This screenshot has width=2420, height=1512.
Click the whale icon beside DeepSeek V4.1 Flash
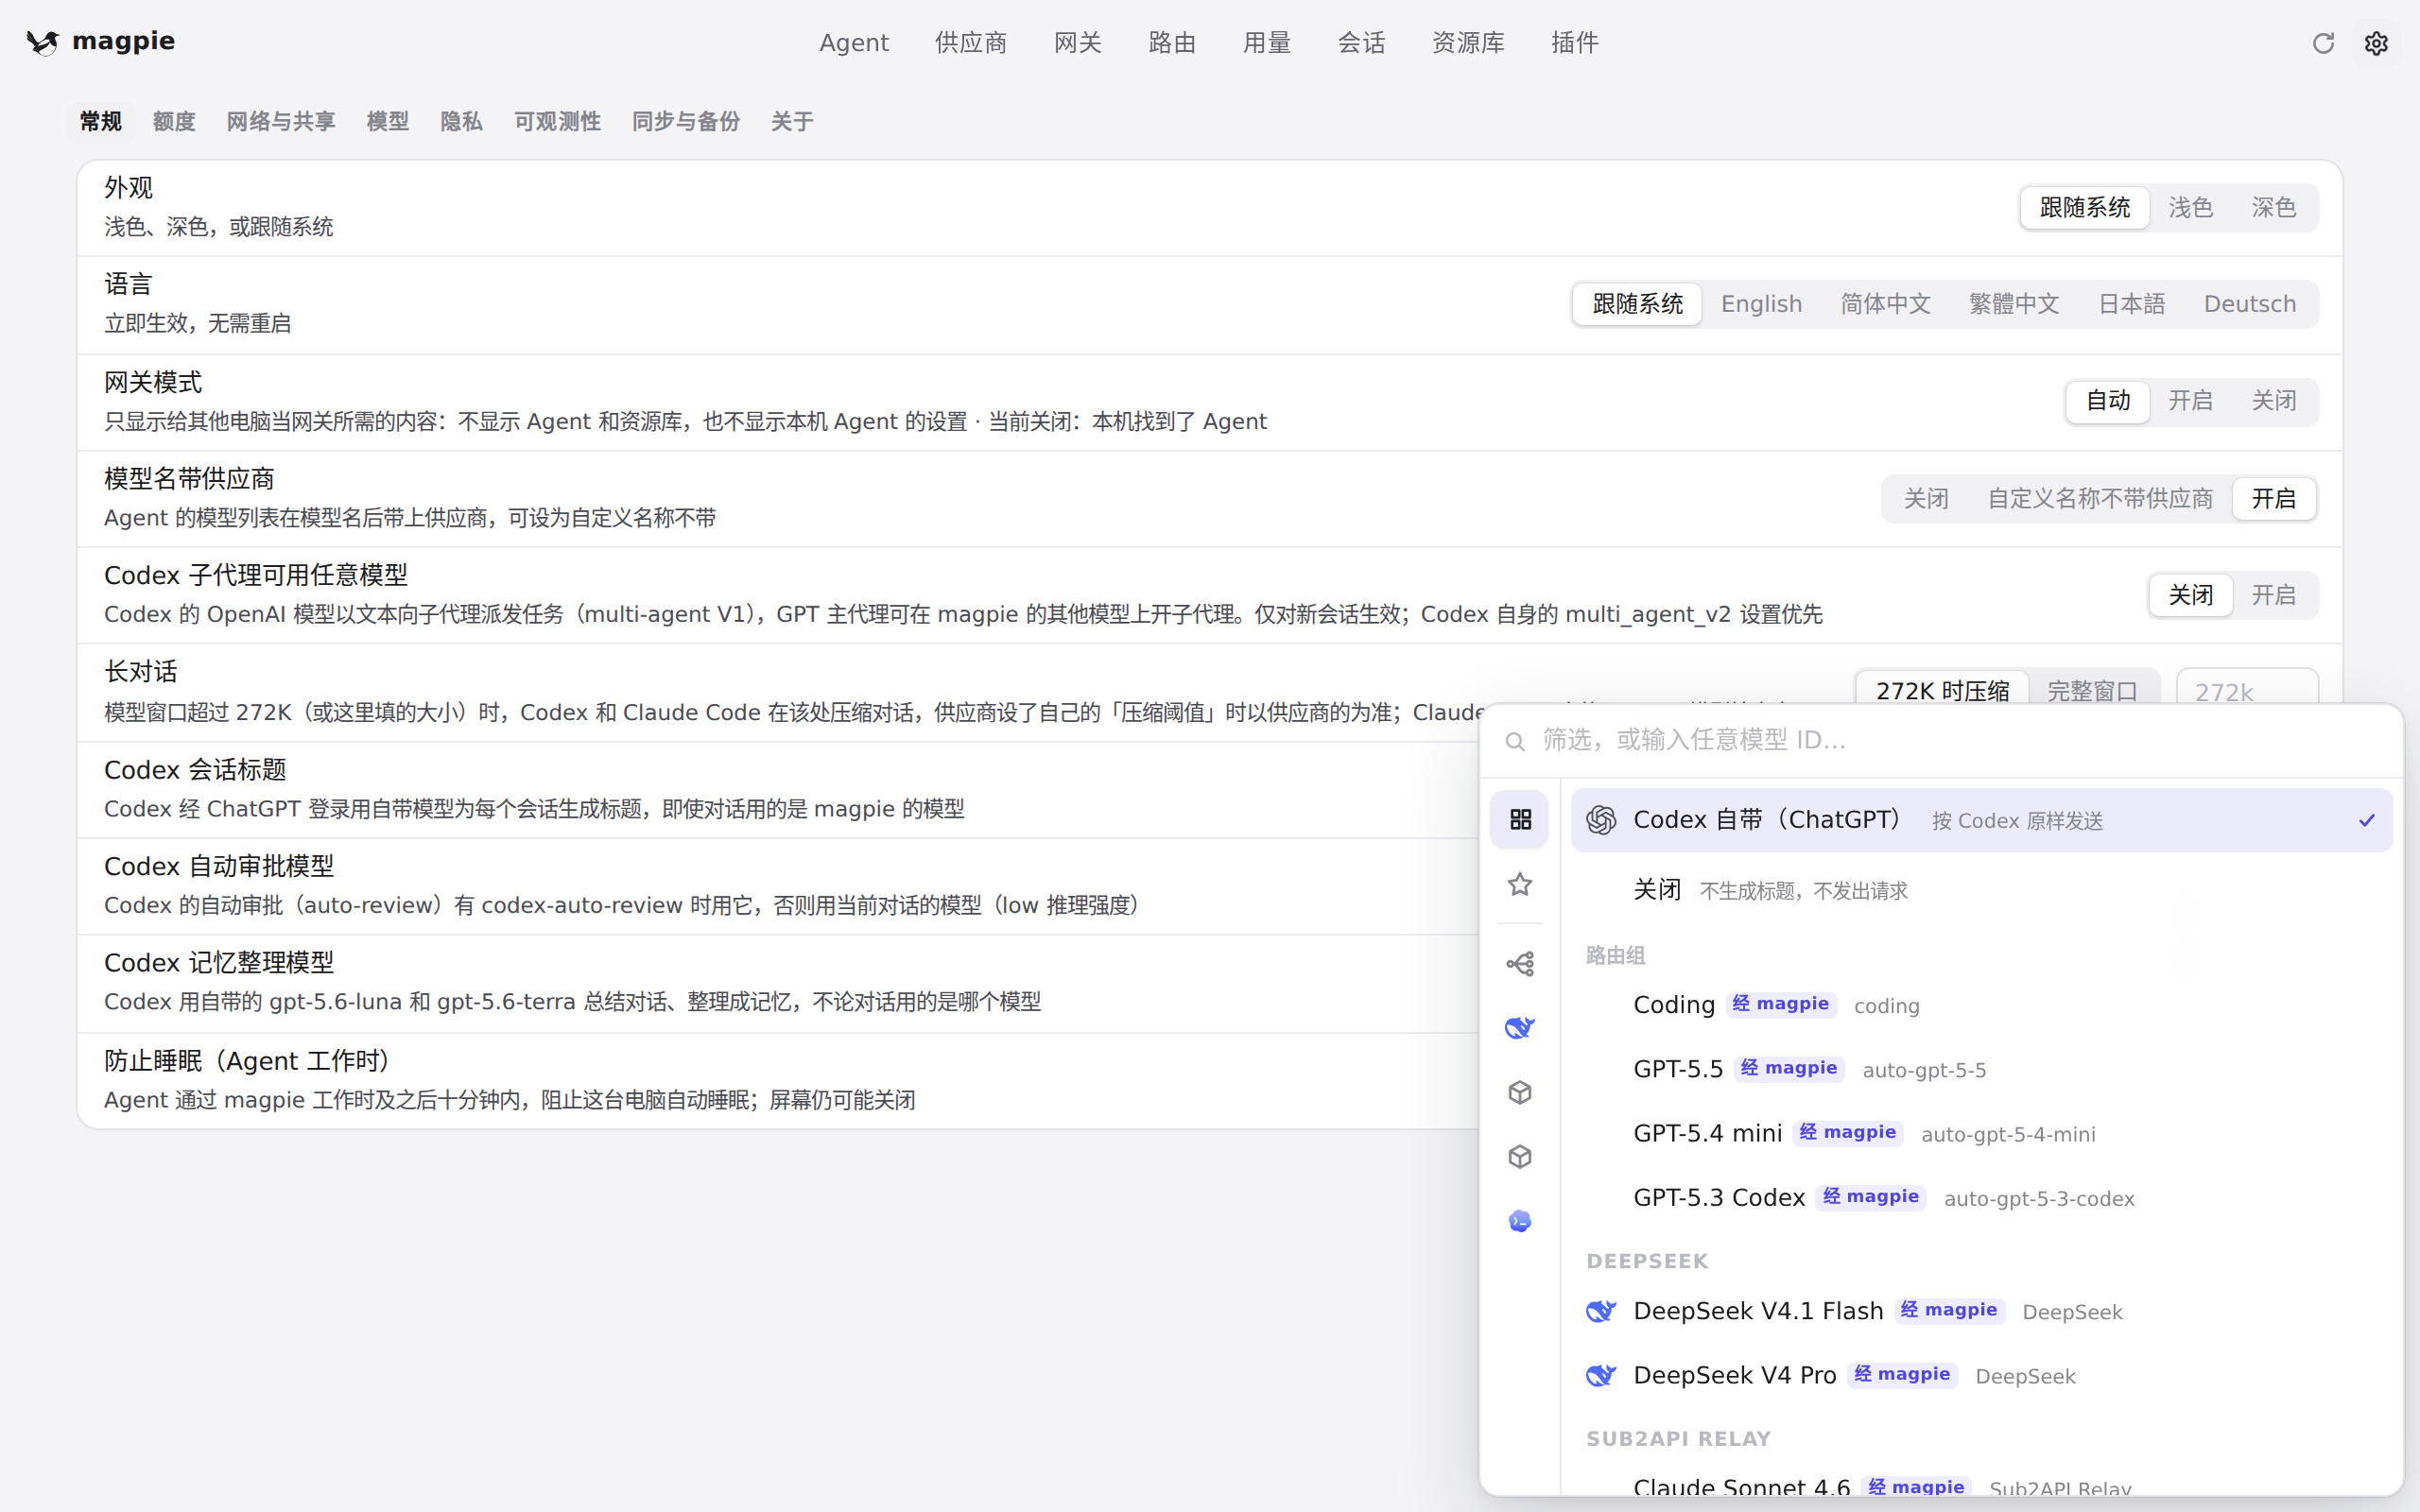(1601, 1311)
